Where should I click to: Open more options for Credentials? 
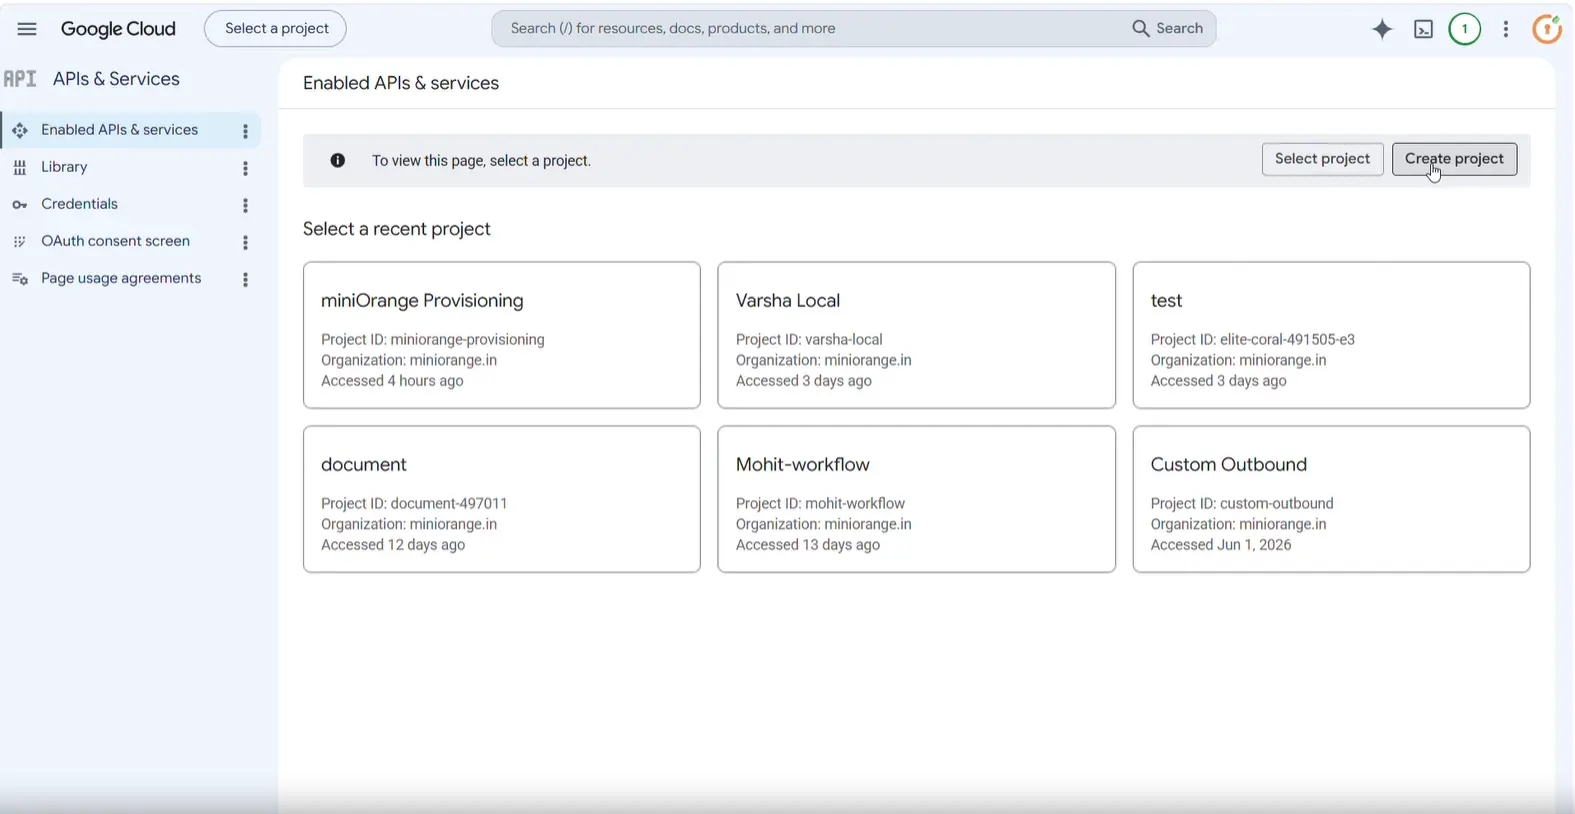[245, 205]
